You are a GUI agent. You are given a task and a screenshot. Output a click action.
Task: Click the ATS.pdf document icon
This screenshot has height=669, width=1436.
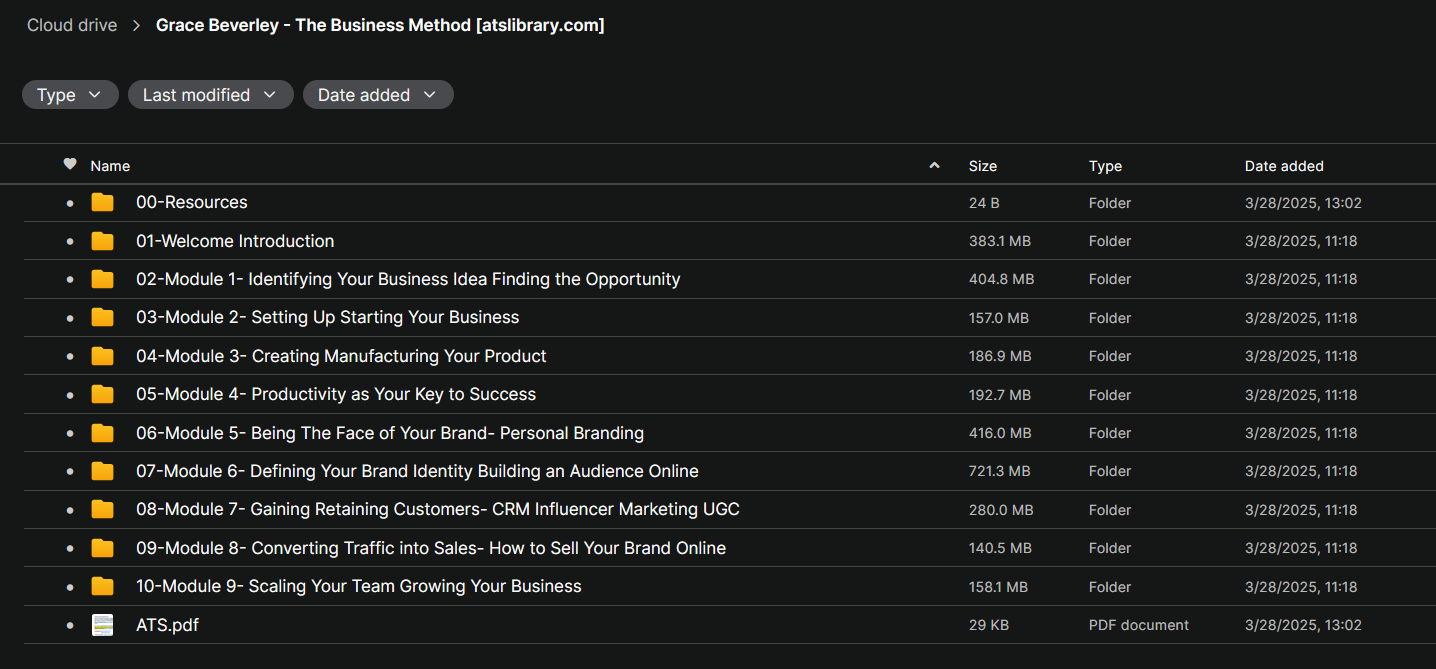pyautogui.click(x=102, y=625)
